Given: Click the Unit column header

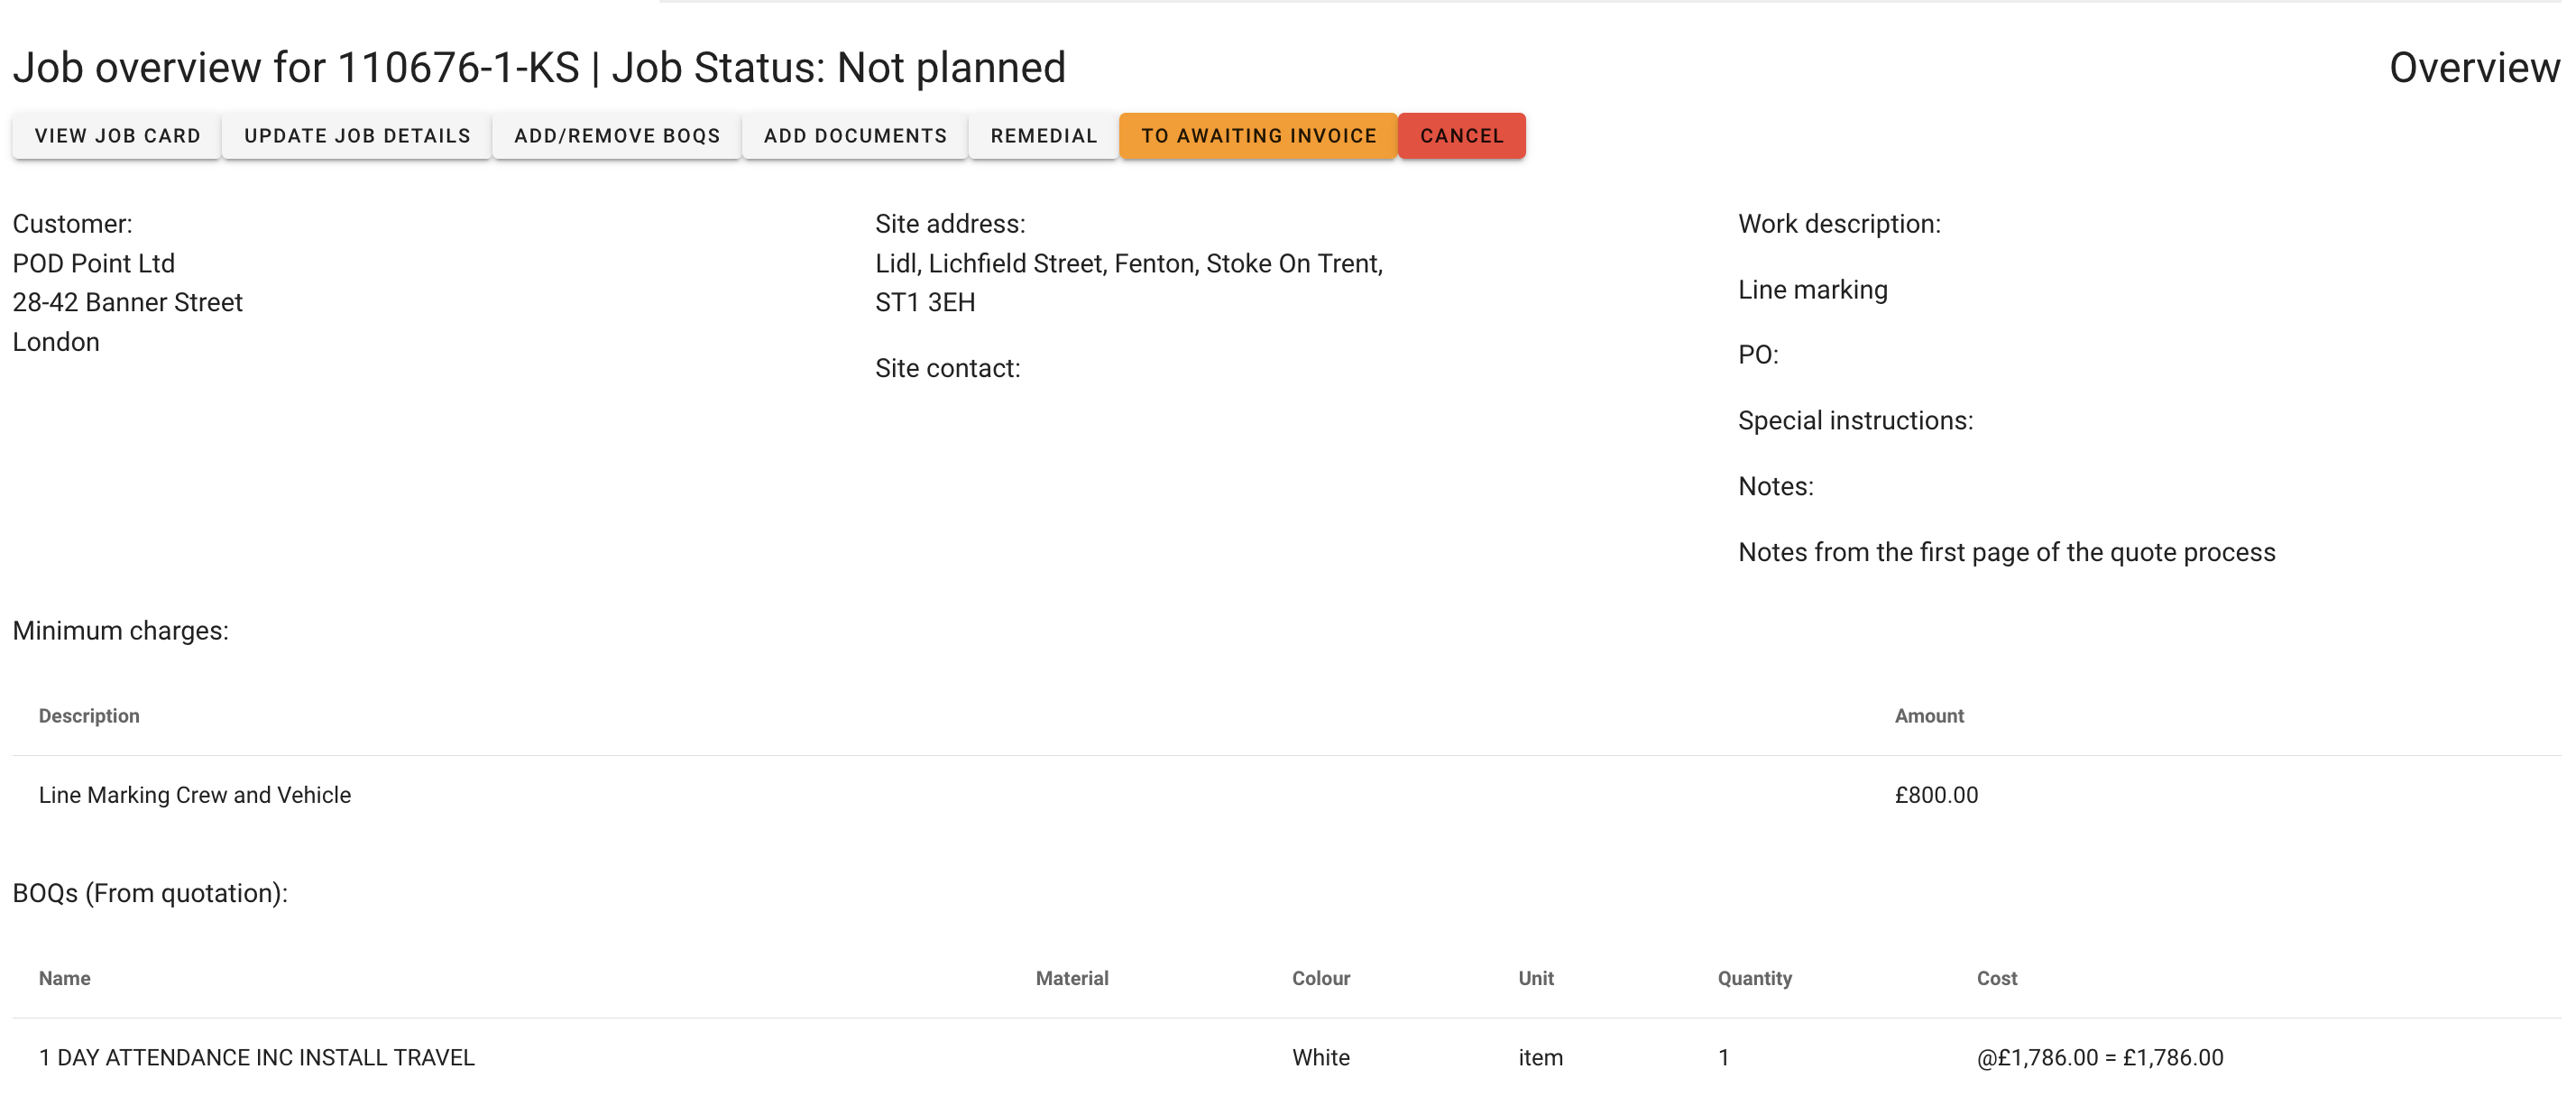Looking at the screenshot, I should click(x=1535, y=978).
